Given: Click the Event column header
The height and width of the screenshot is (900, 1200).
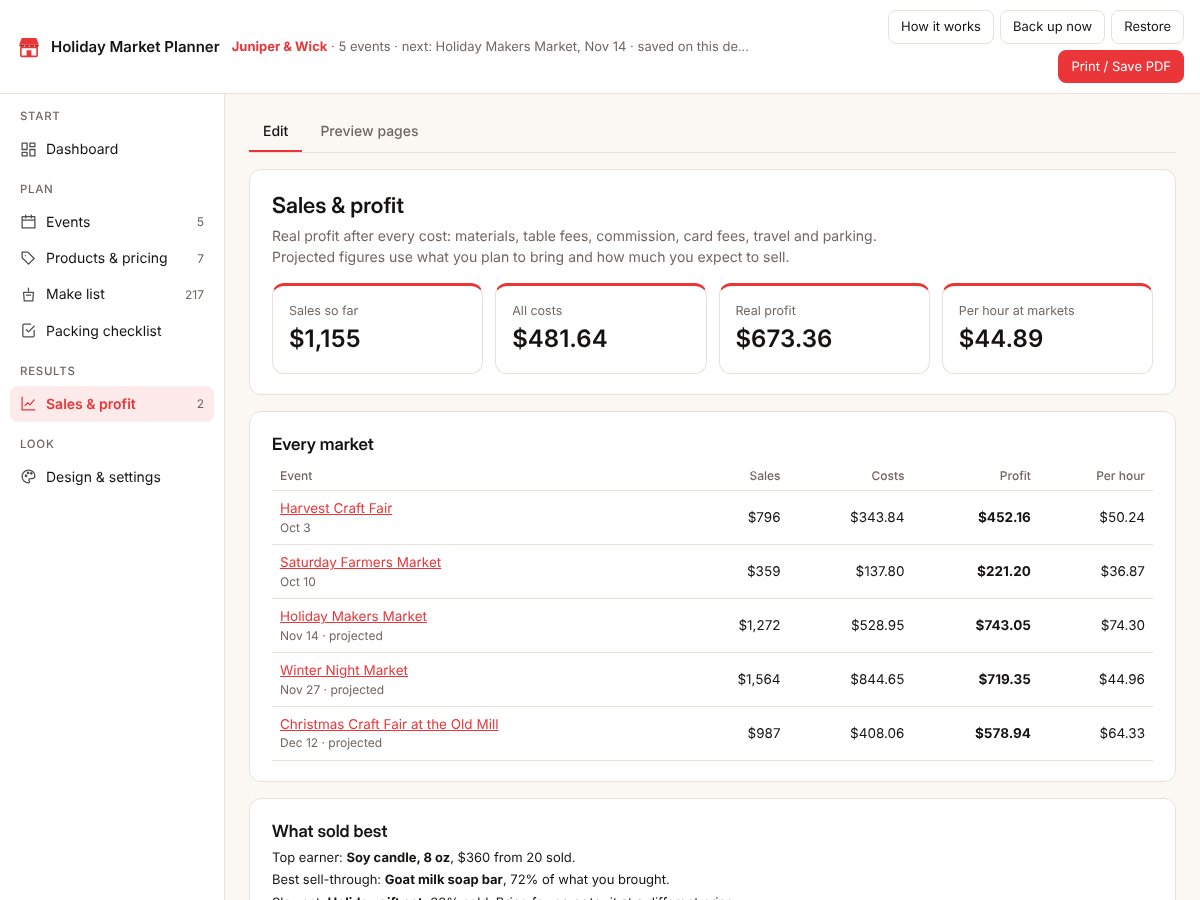Looking at the screenshot, I should coord(296,476).
